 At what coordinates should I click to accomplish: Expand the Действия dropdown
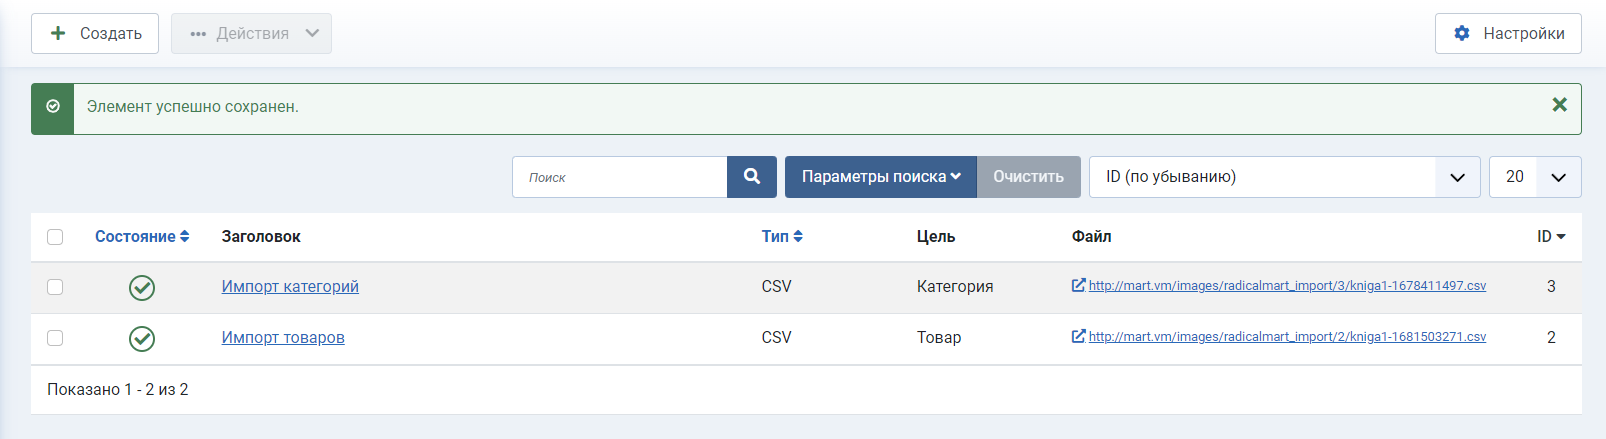(251, 33)
